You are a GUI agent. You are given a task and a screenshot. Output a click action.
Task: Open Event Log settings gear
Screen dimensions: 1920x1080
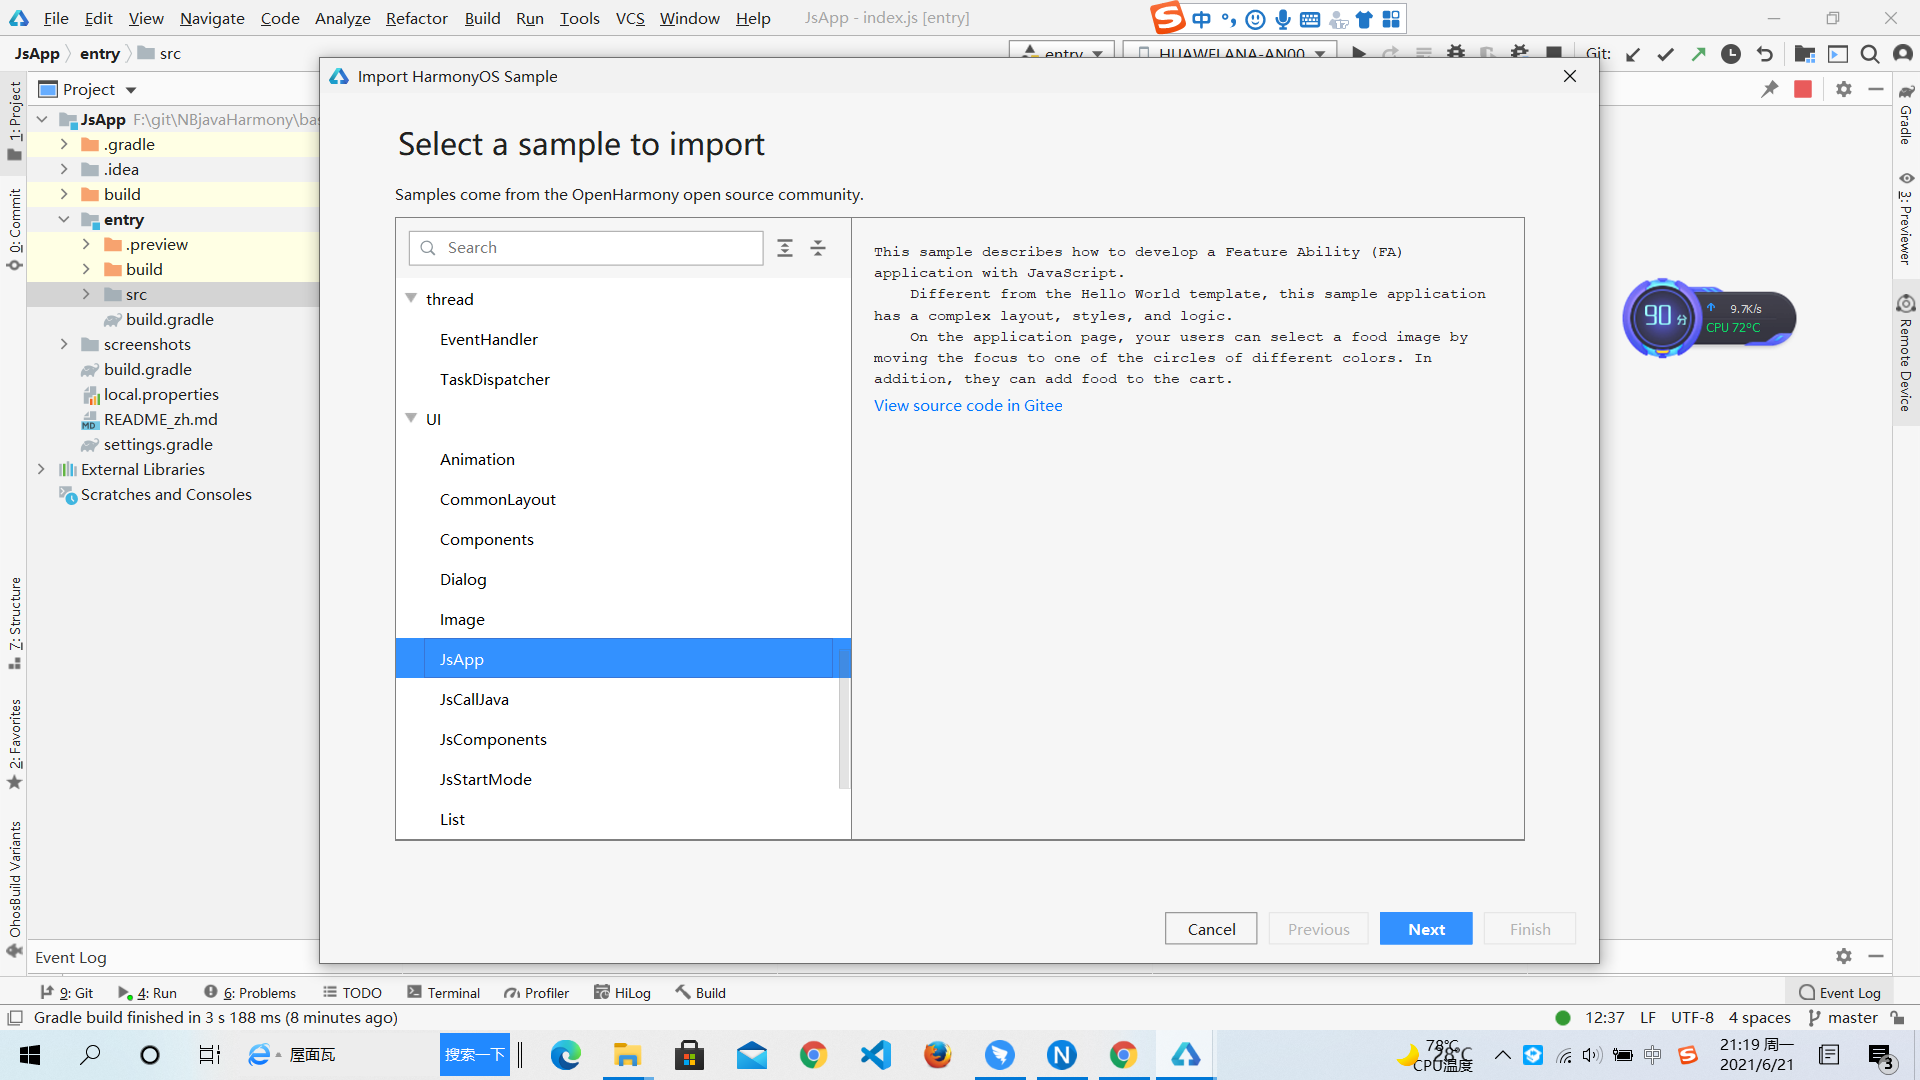[x=1843, y=956]
